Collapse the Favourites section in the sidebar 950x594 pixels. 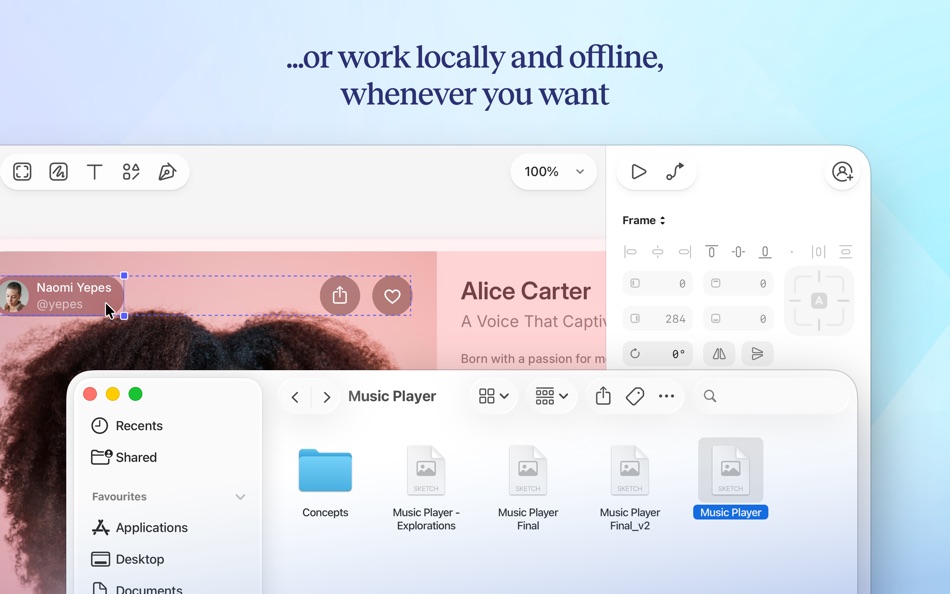(x=240, y=496)
